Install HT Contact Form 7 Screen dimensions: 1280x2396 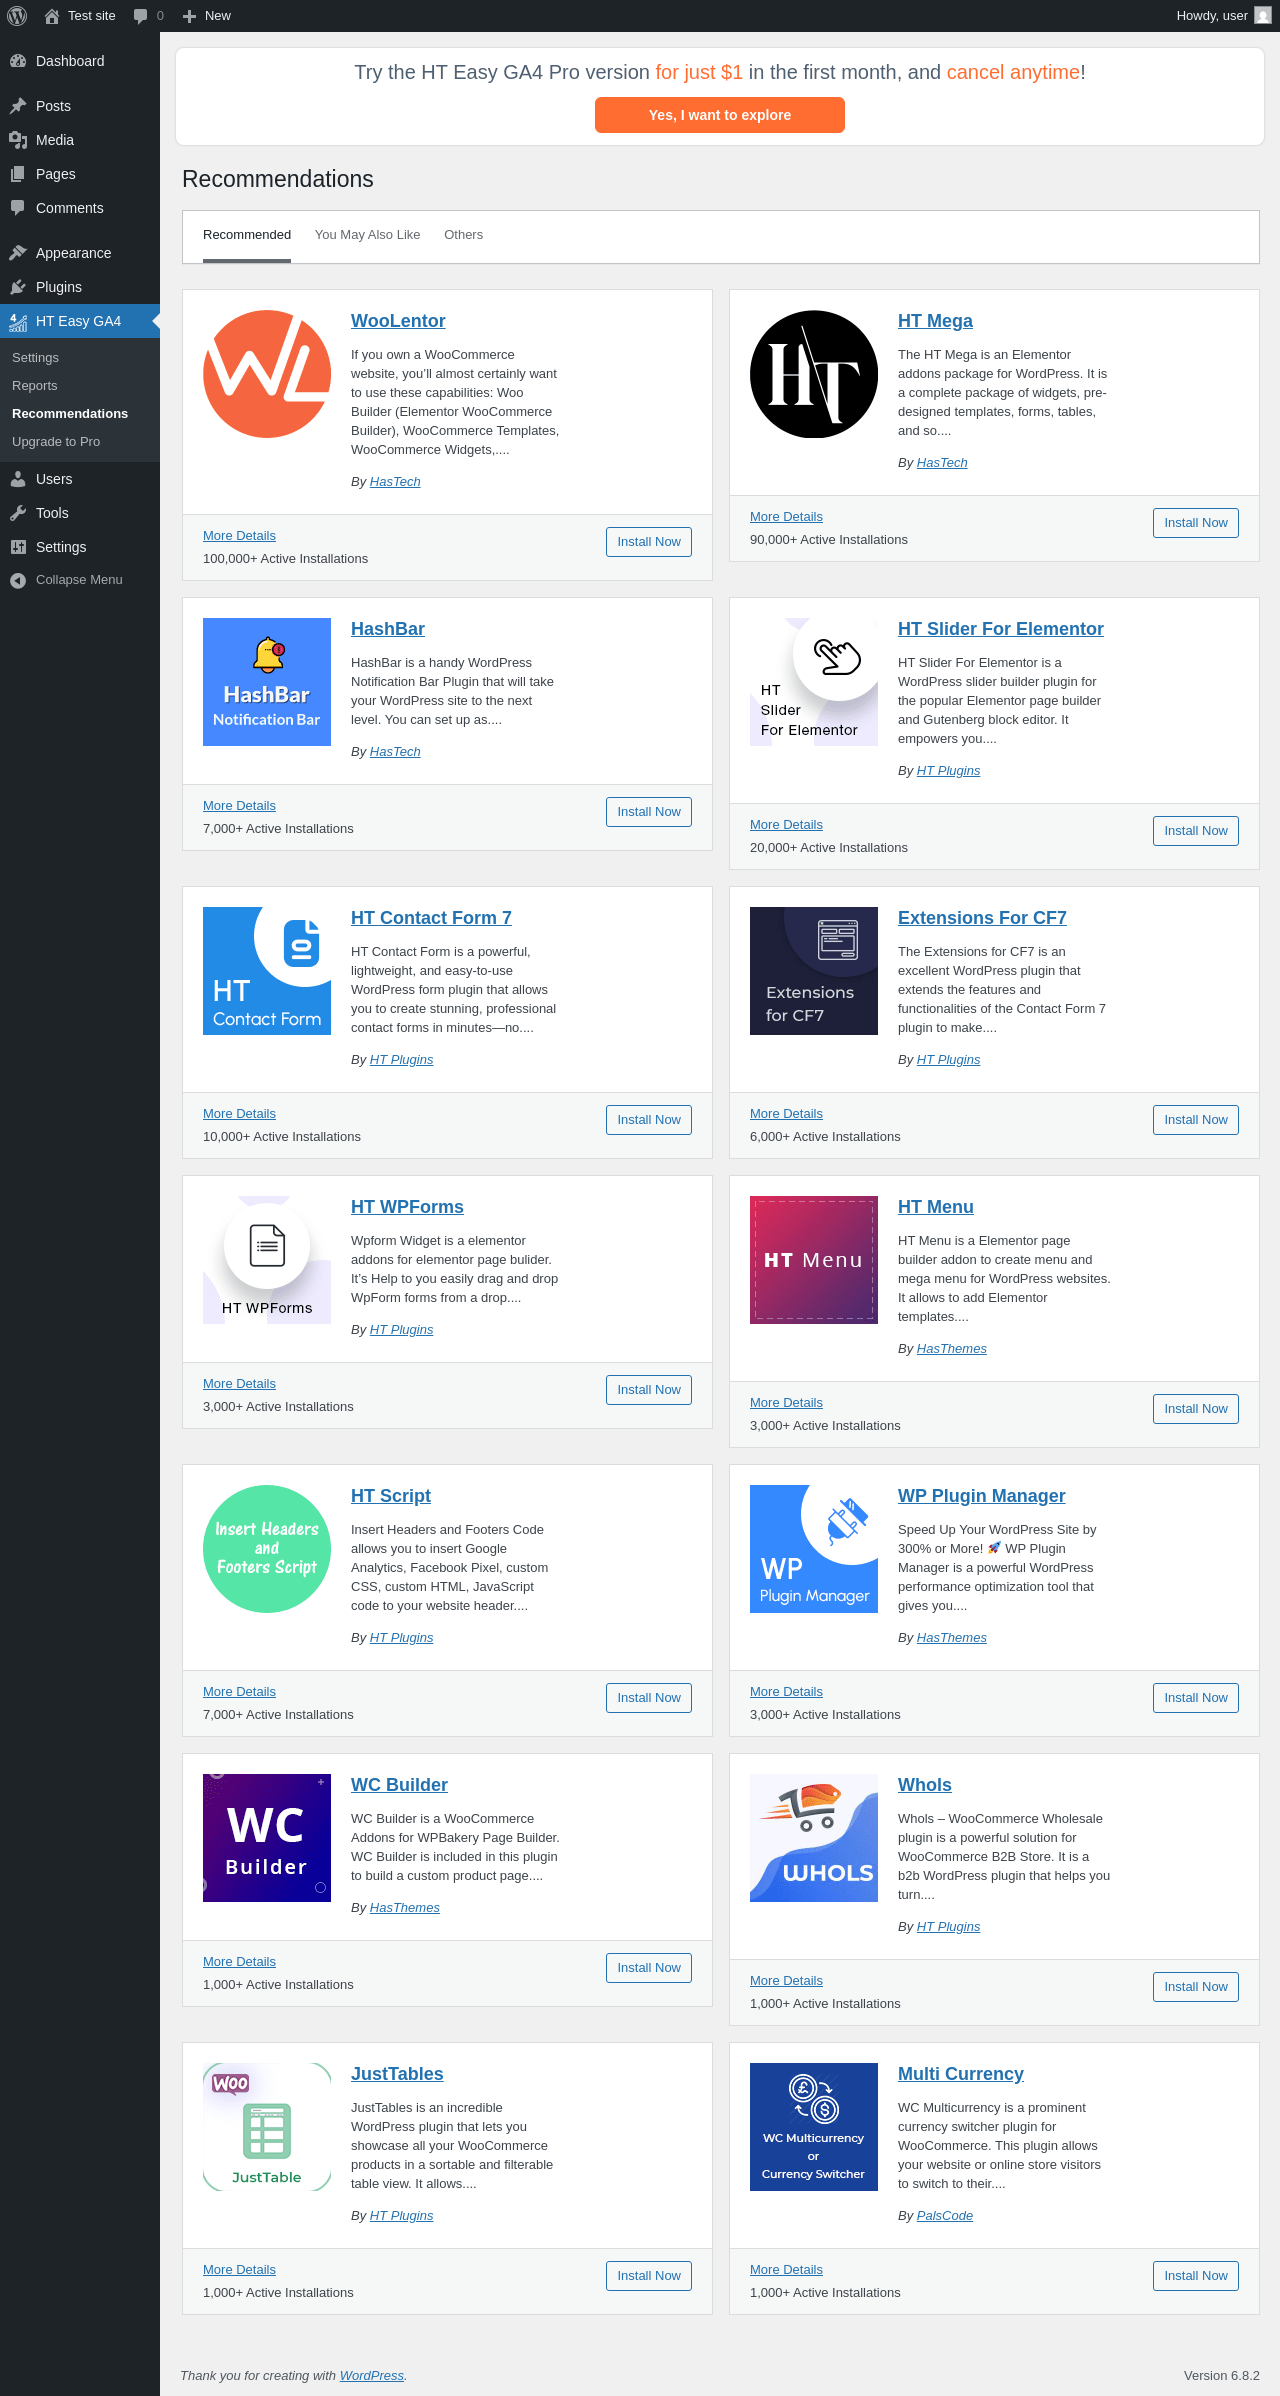click(x=649, y=1120)
